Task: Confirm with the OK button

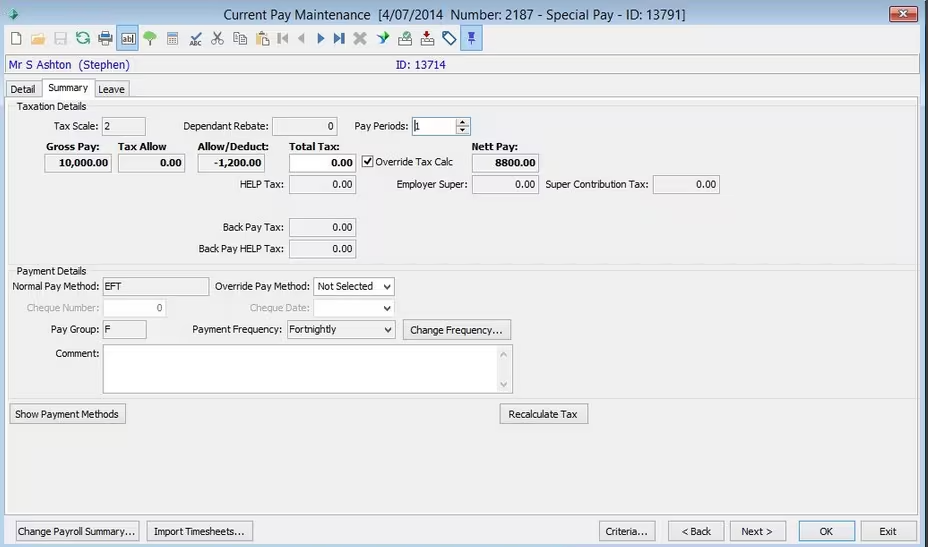Action: point(826,531)
